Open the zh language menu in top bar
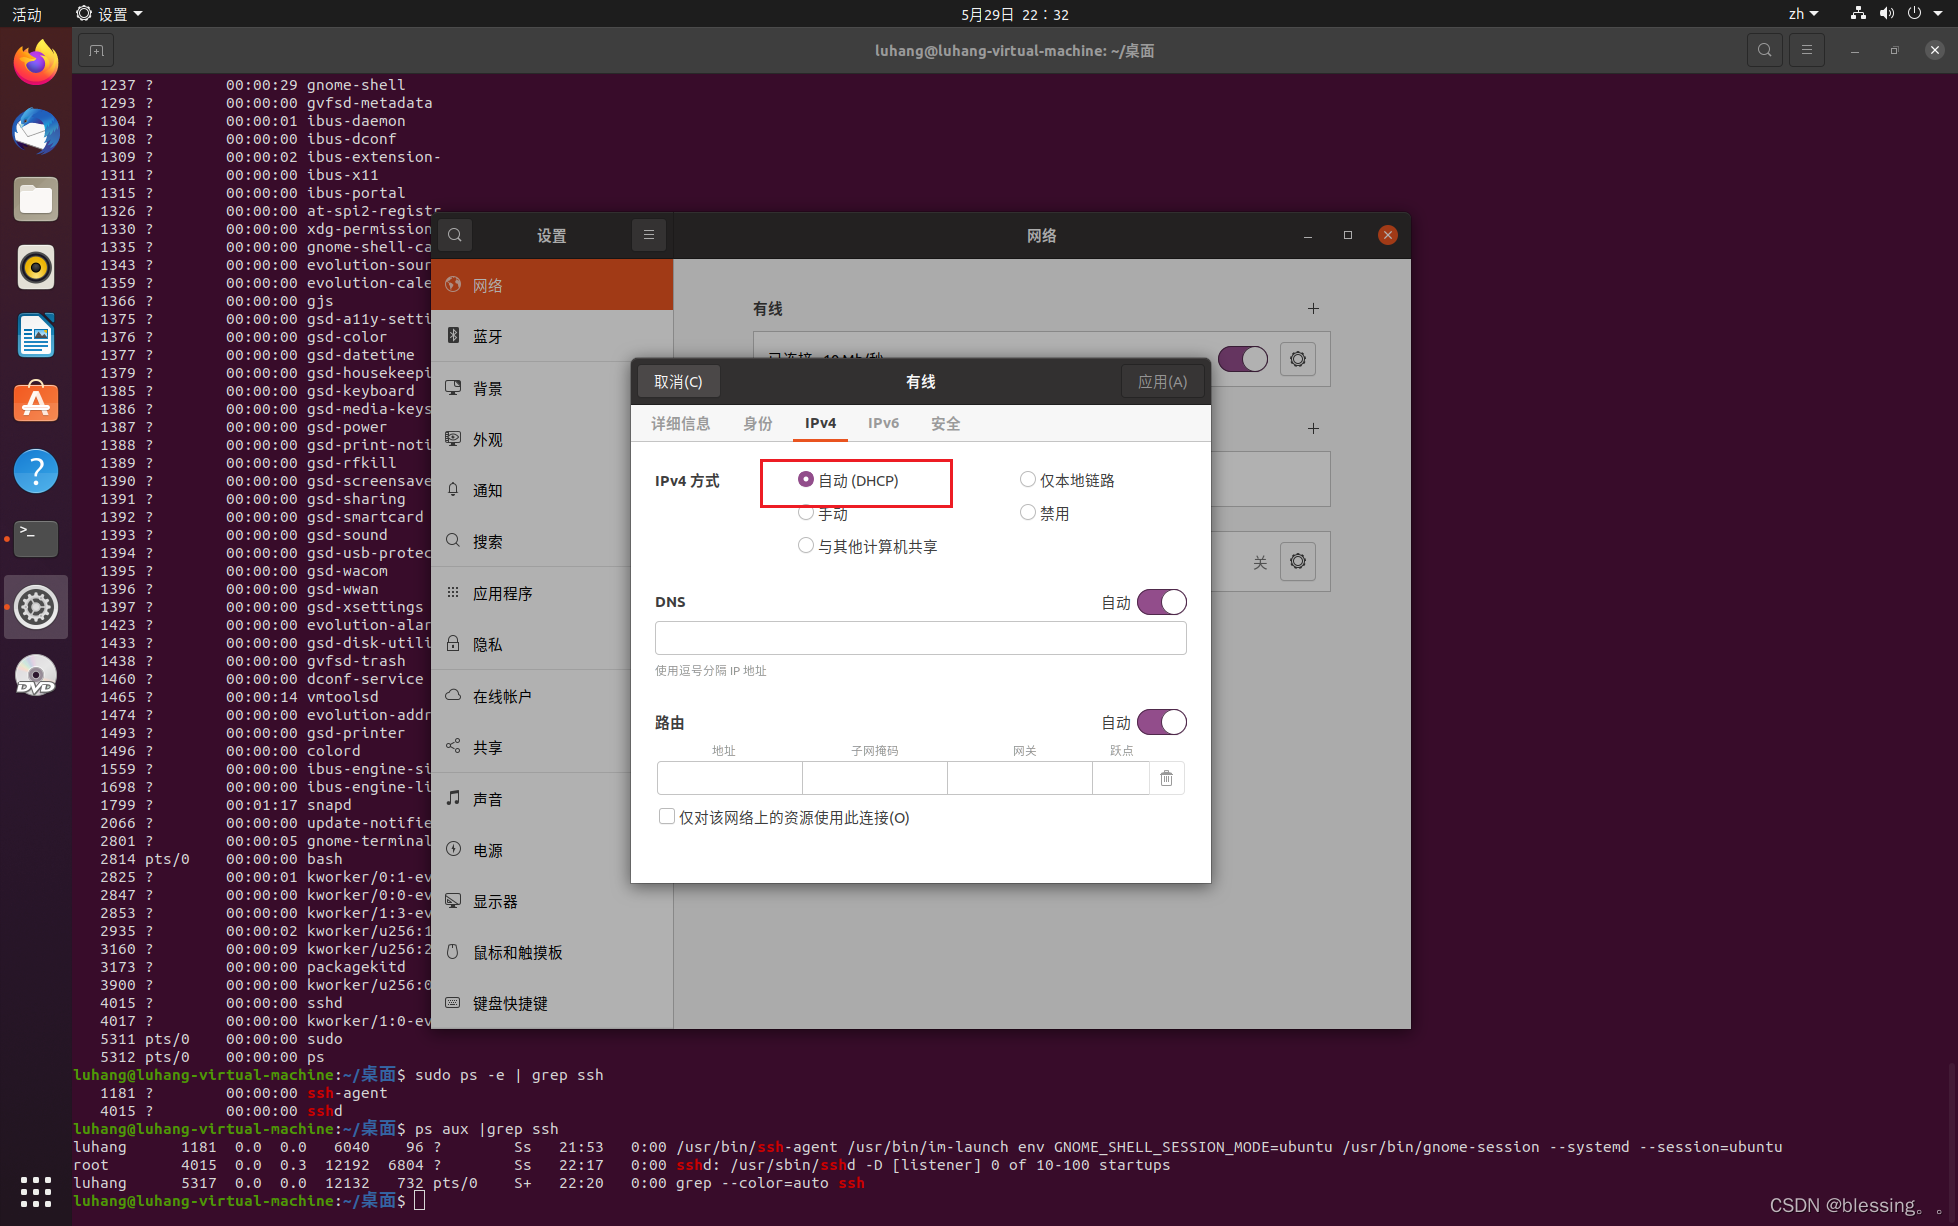 pos(1803,14)
